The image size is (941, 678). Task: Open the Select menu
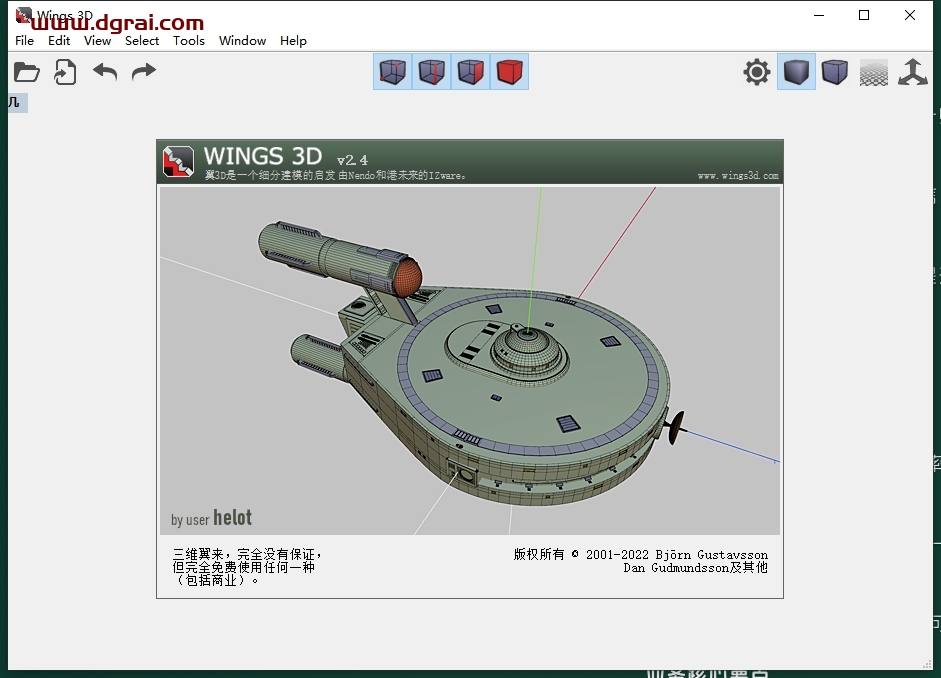[142, 41]
